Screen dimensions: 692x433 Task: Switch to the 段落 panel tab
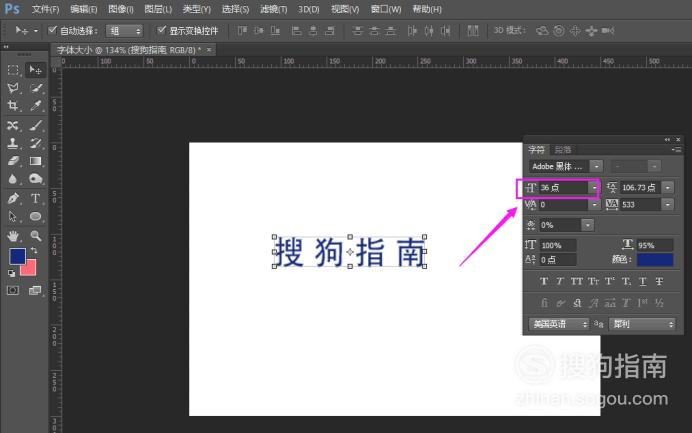pos(563,150)
